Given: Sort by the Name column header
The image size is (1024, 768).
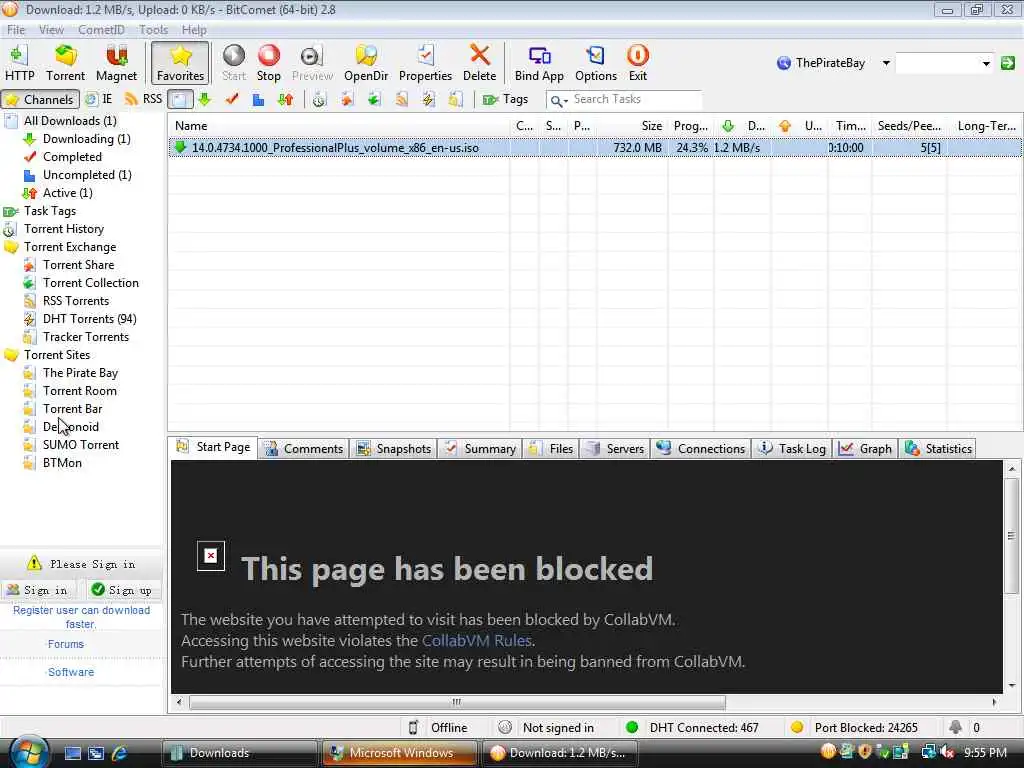Looking at the screenshot, I should [339, 125].
